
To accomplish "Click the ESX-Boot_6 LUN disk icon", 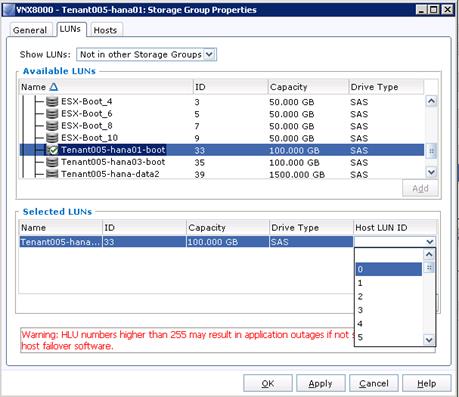I will [52, 114].
